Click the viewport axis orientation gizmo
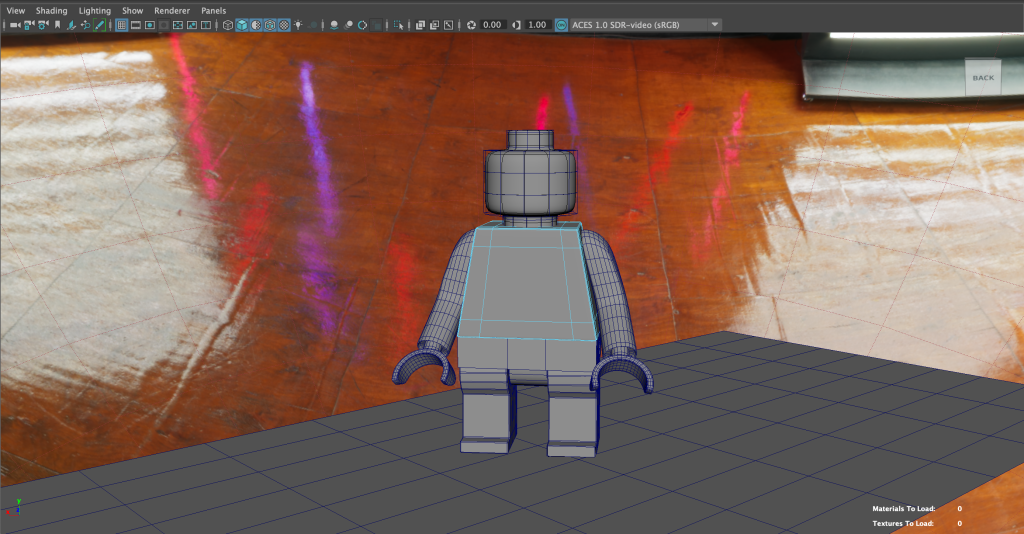Screen dimensions: 1024x534 (x=14, y=508)
